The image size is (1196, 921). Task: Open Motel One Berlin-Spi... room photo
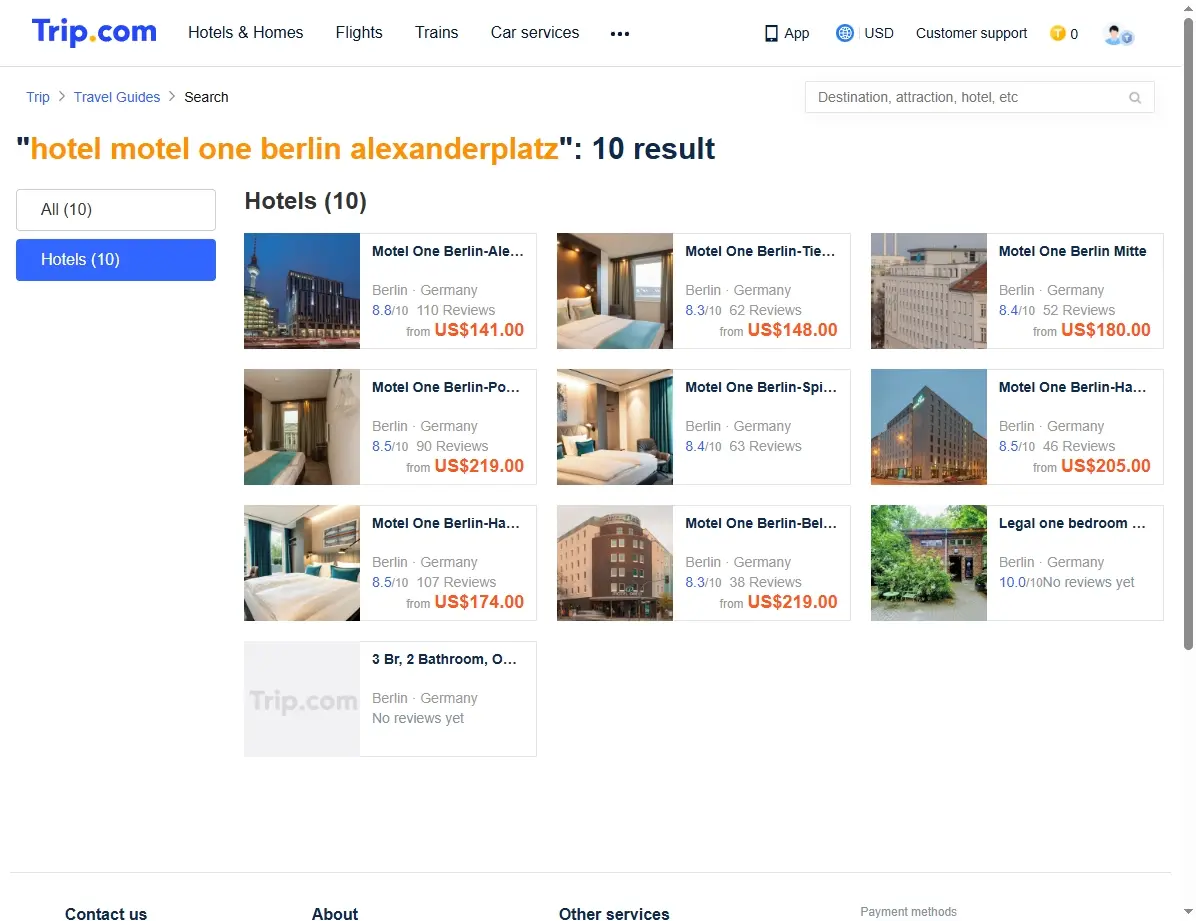tap(615, 427)
